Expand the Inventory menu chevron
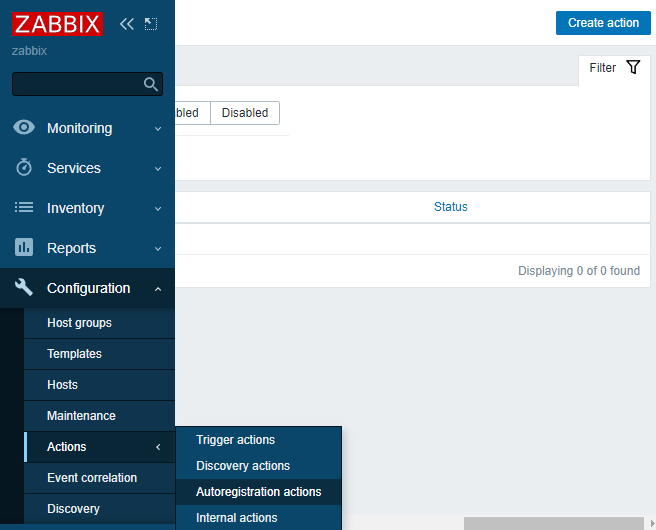Image resolution: width=656 pixels, height=530 pixels. [158, 209]
